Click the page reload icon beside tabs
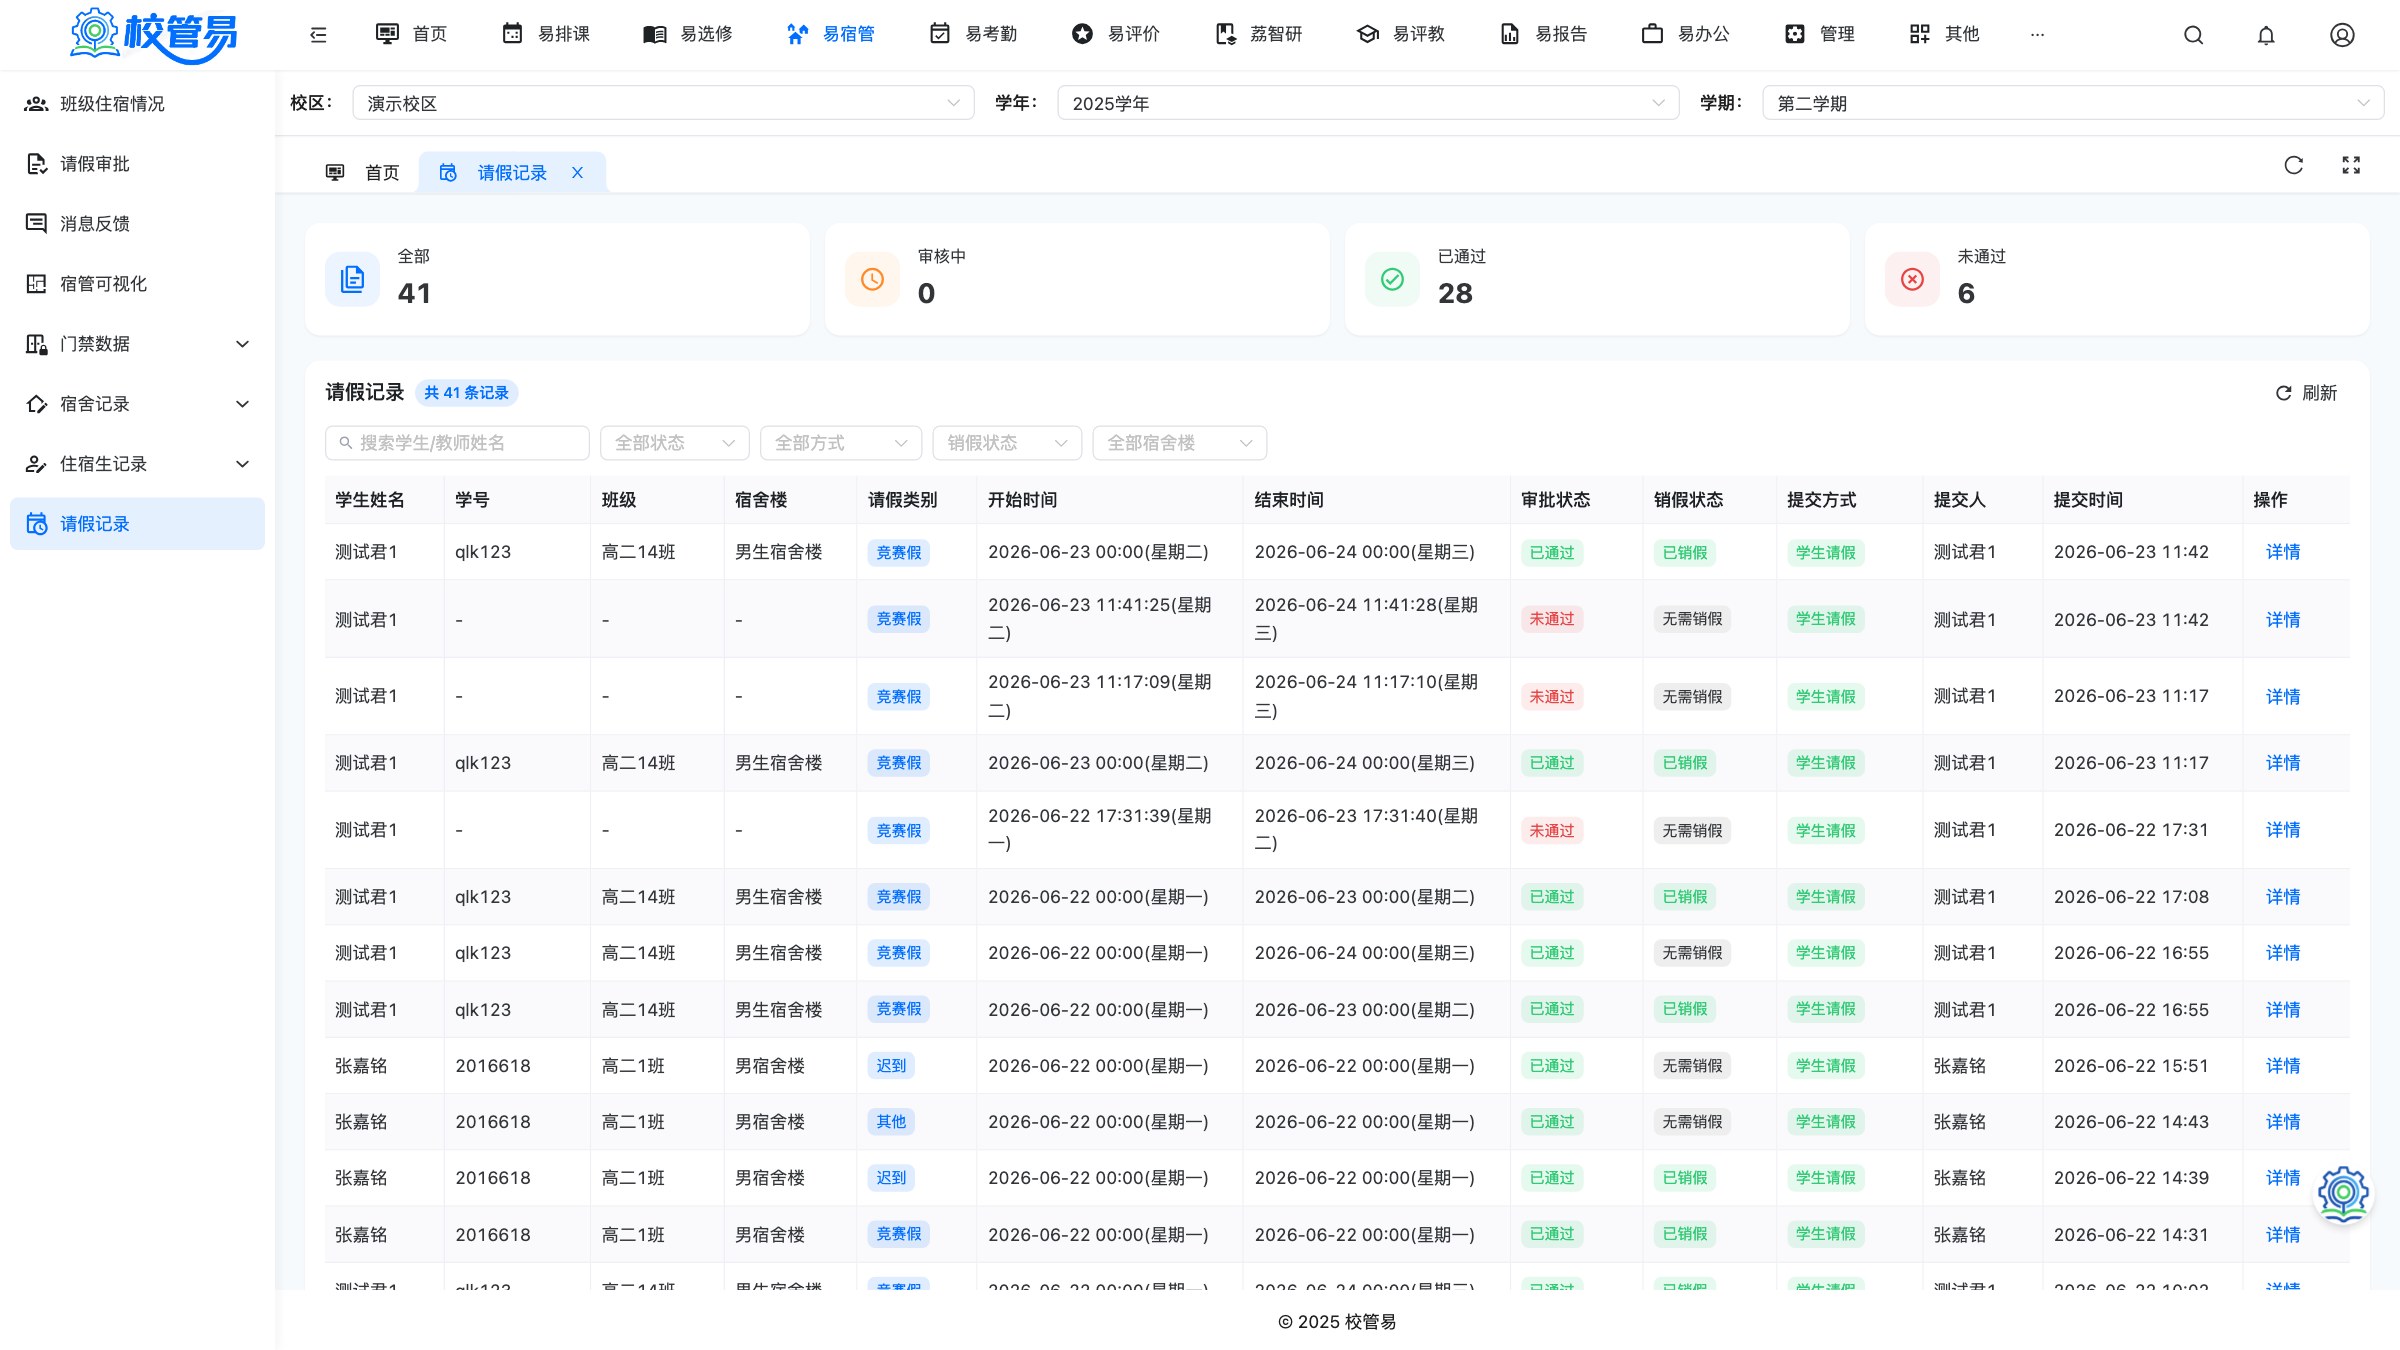 2294,165
